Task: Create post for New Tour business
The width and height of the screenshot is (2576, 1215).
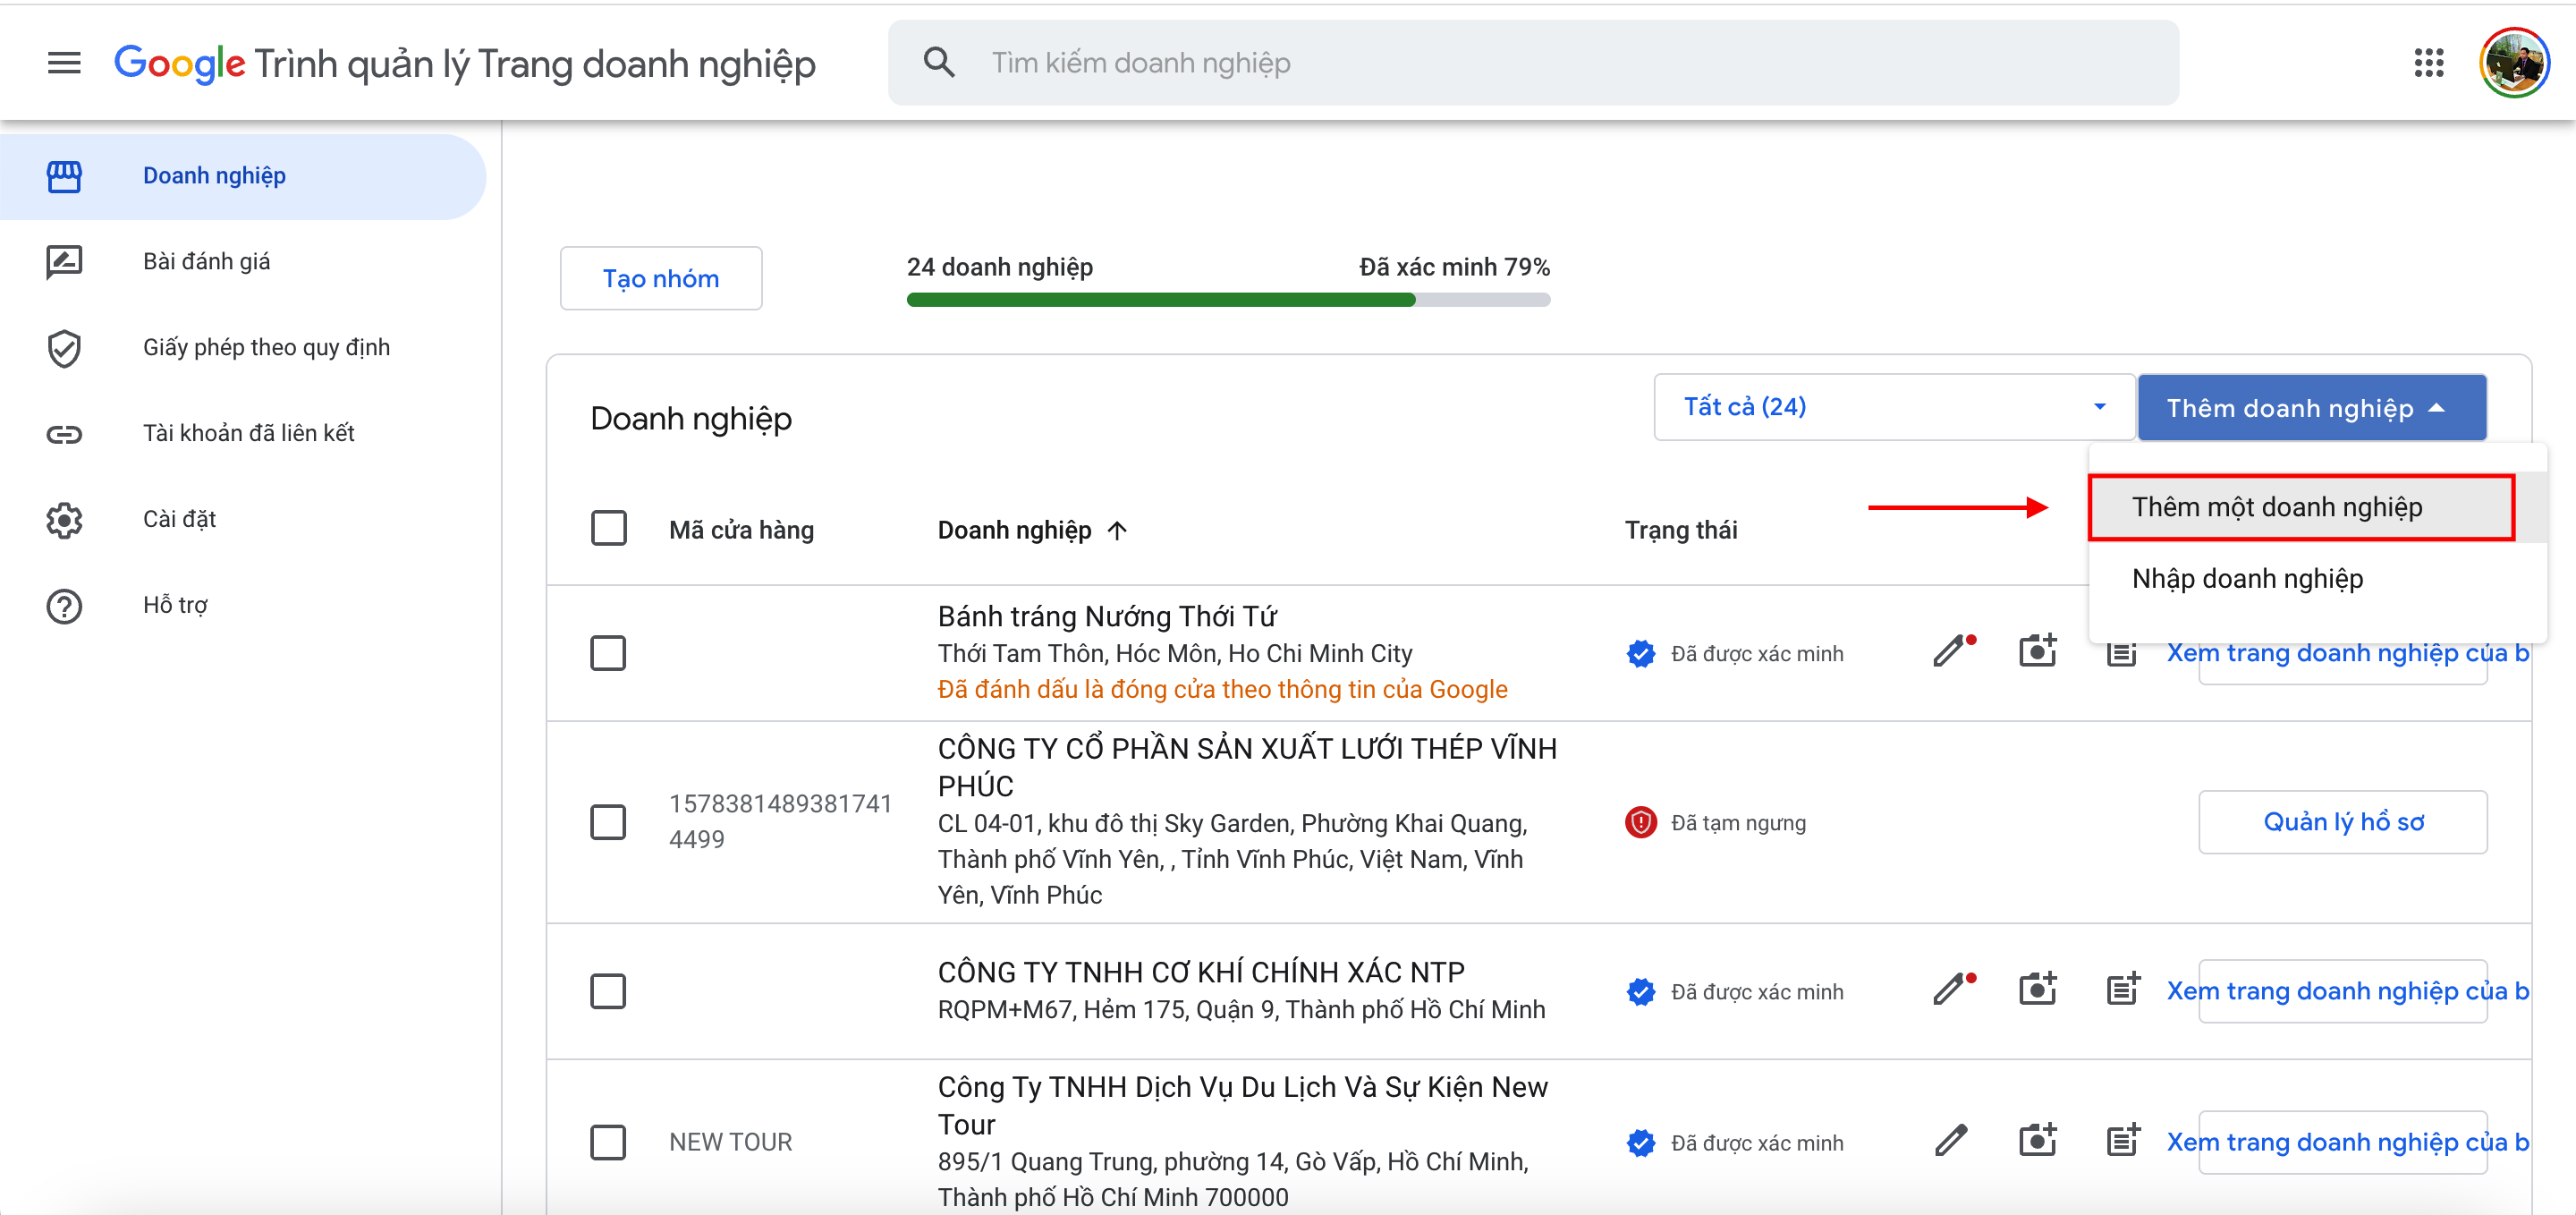Action: 2123,1140
